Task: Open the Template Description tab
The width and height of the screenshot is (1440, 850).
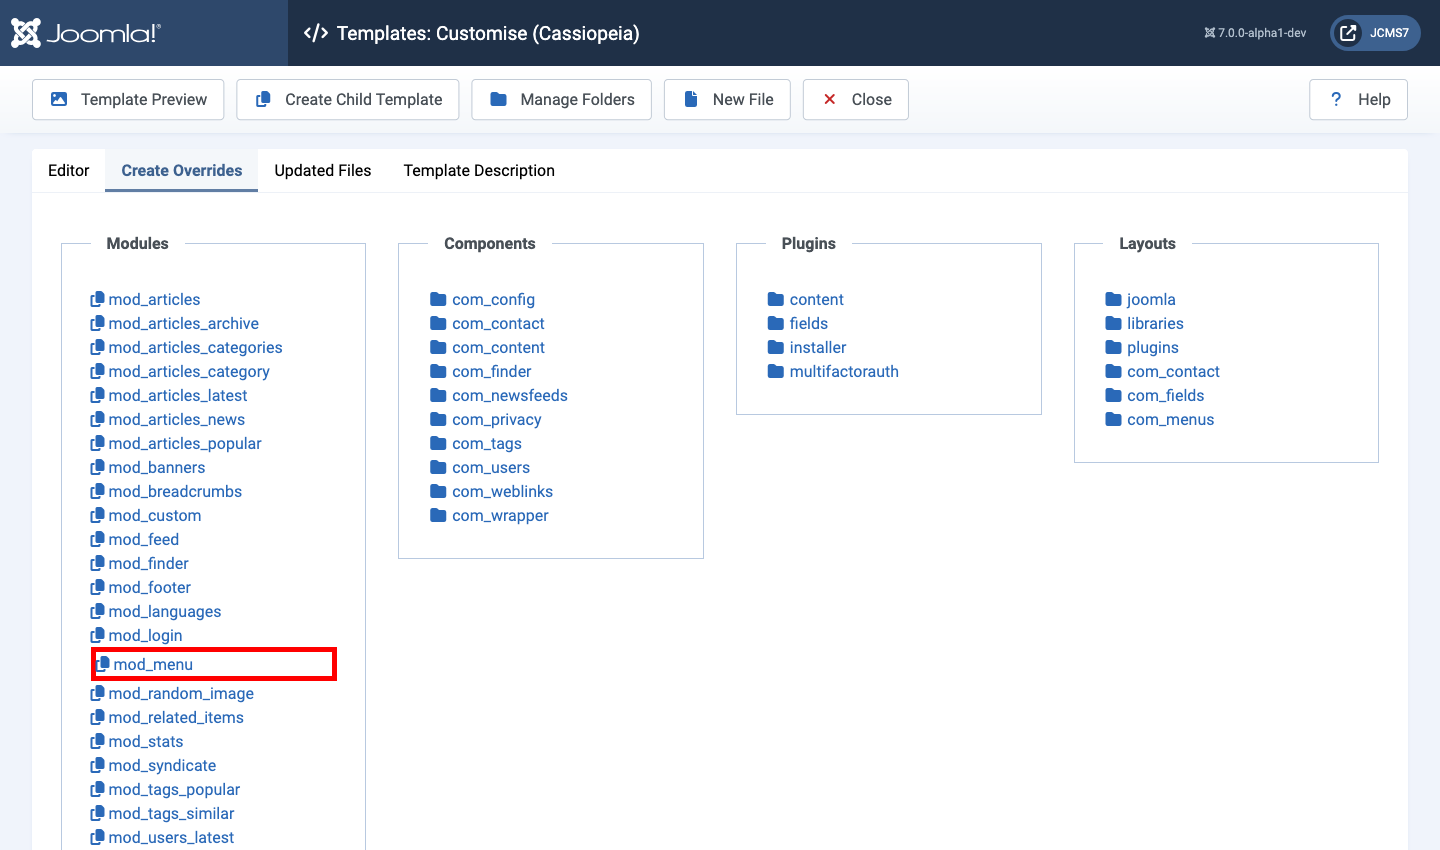Action: point(479,170)
